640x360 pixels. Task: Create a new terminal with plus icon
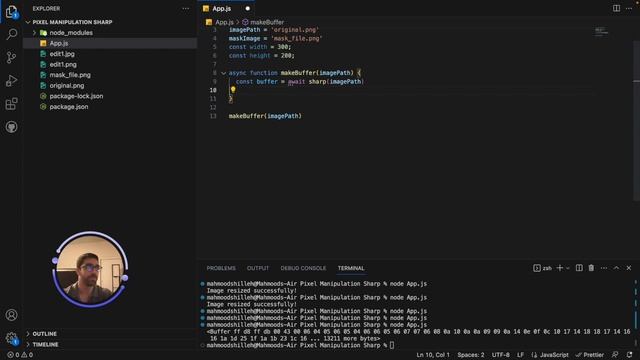(x=560, y=268)
